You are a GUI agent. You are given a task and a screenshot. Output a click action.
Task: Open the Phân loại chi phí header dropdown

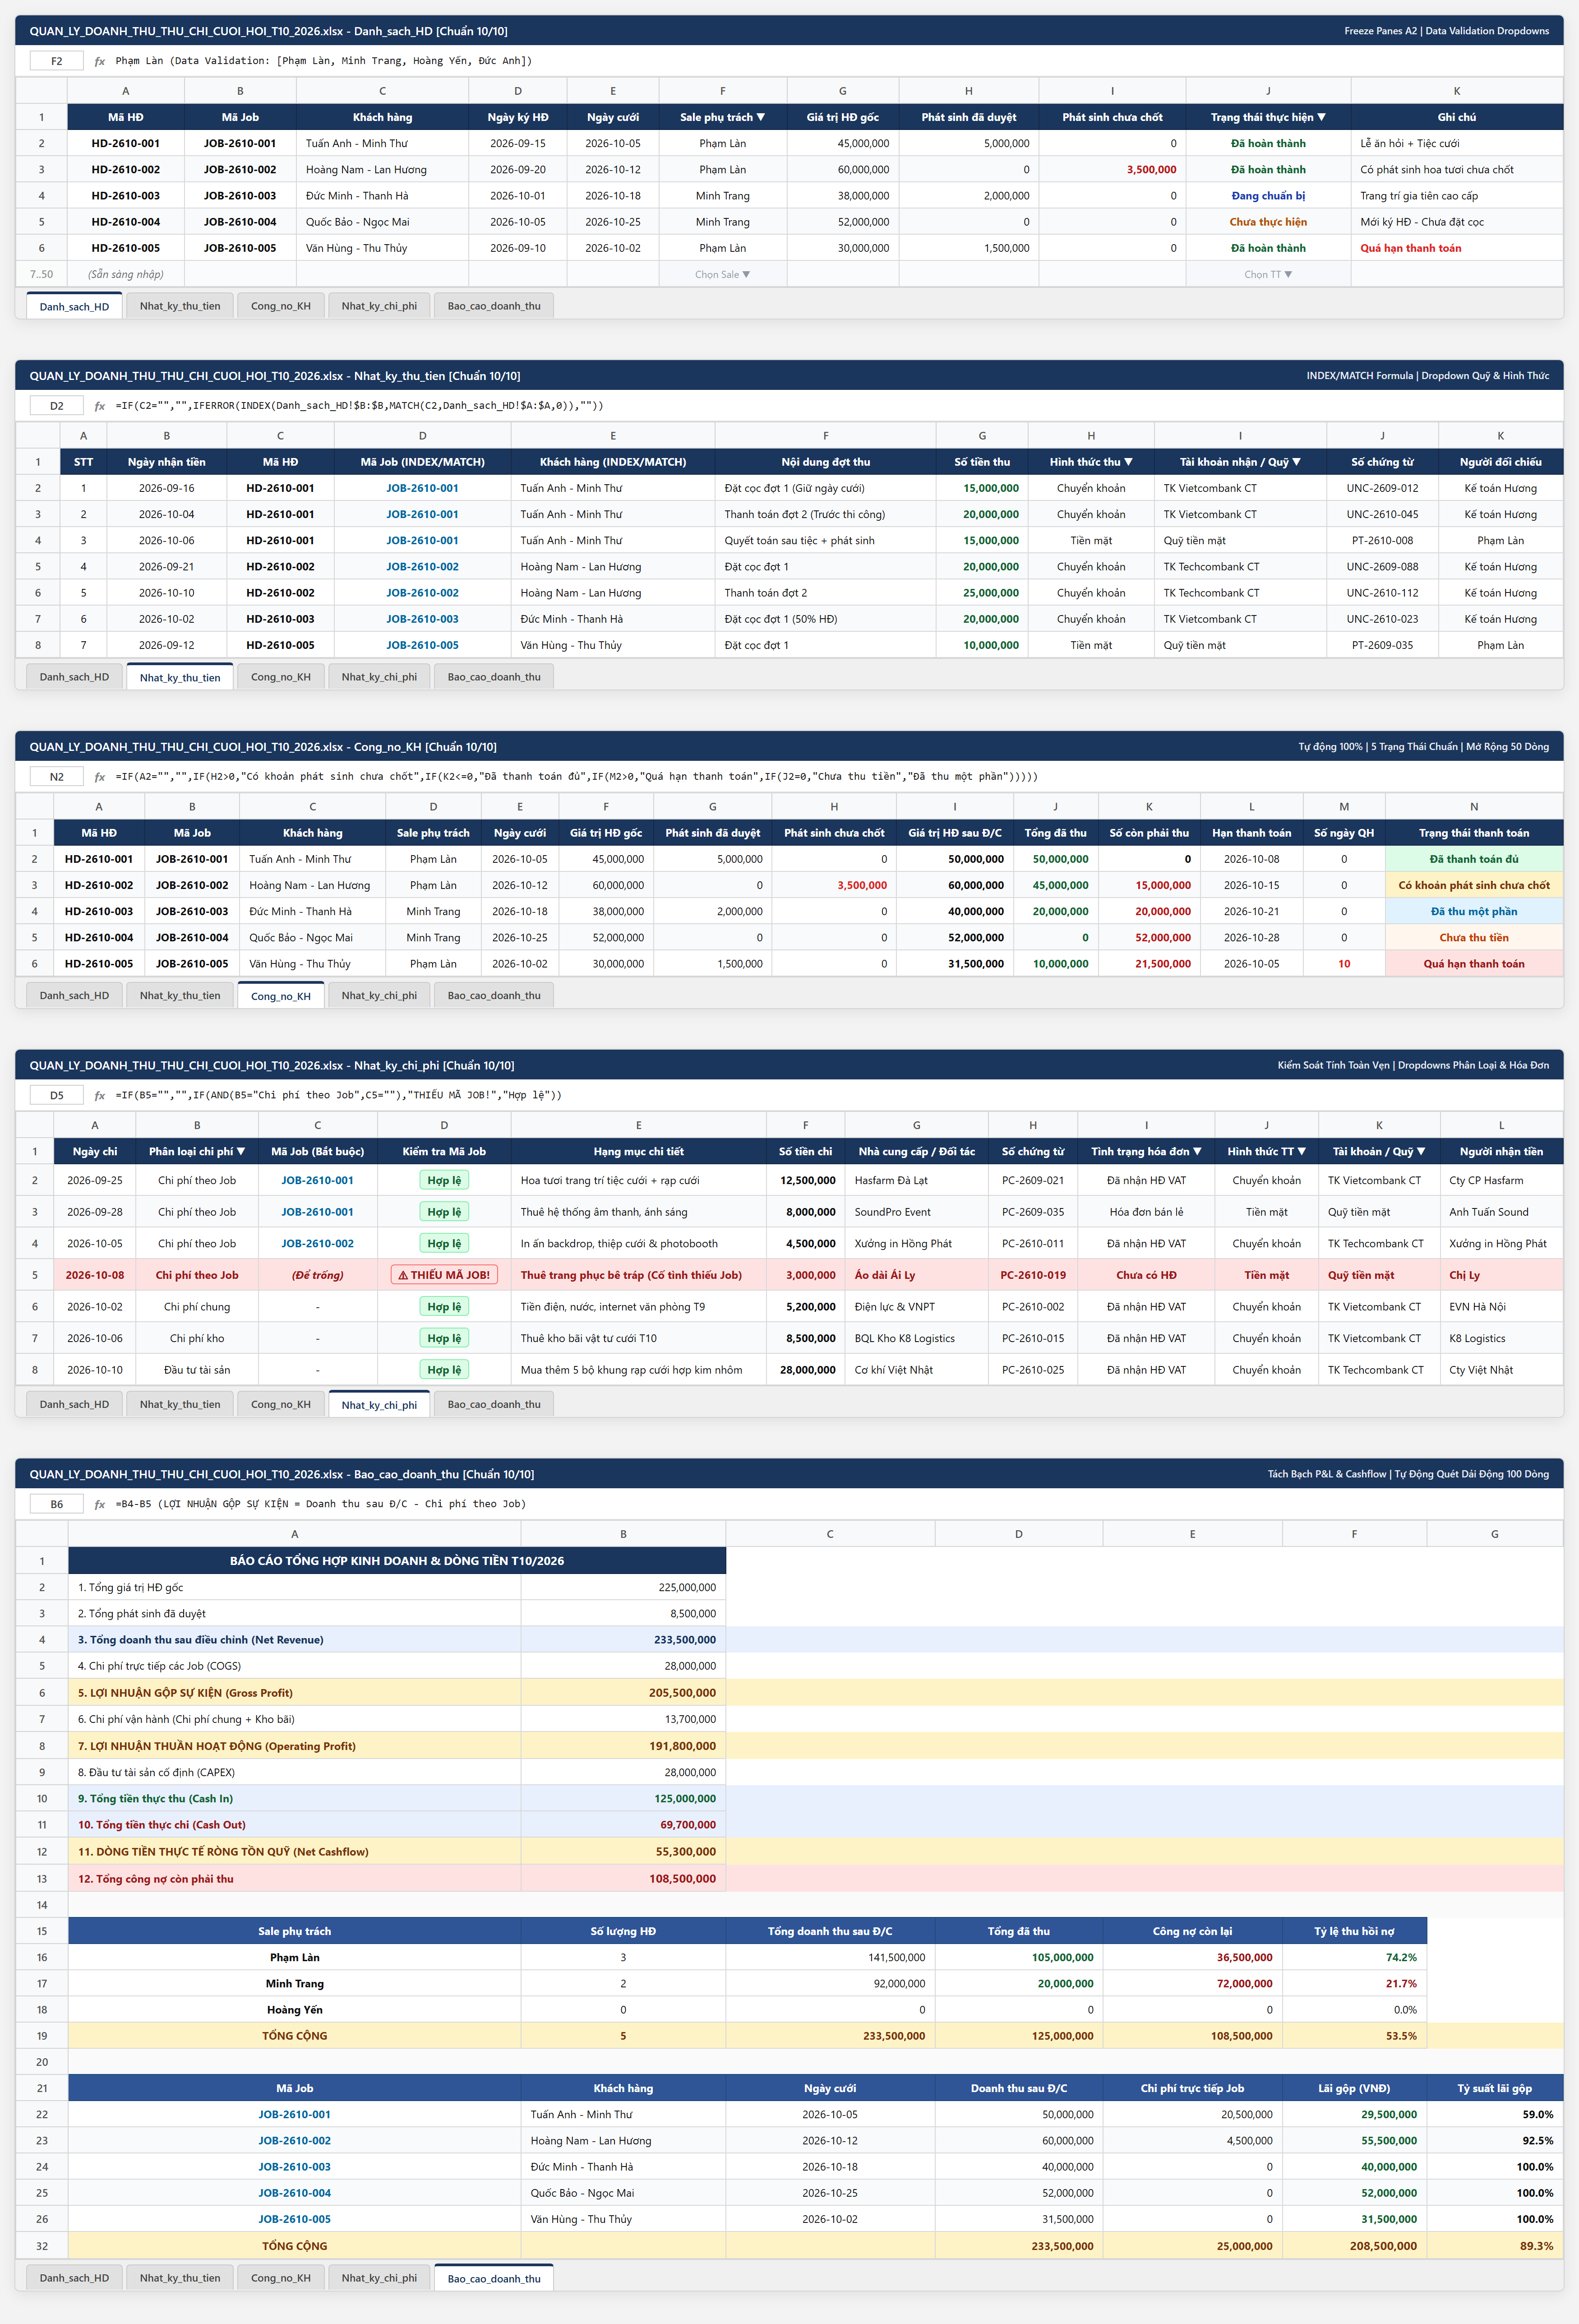click(x=241, y=1151)
